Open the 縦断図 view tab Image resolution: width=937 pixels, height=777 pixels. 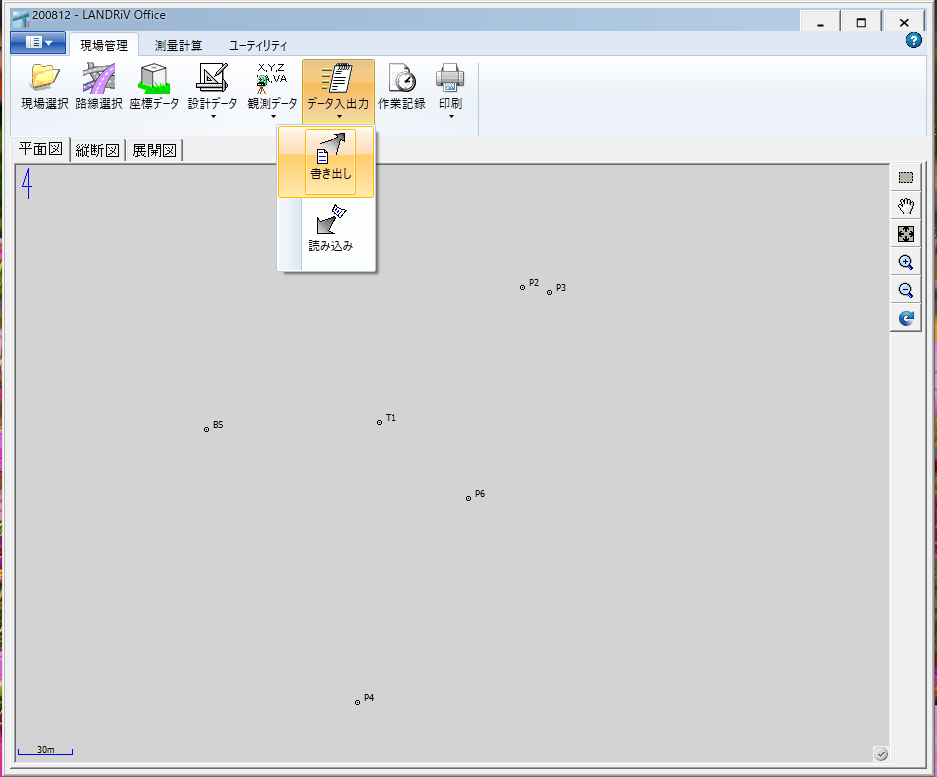(x=96, y=149)
